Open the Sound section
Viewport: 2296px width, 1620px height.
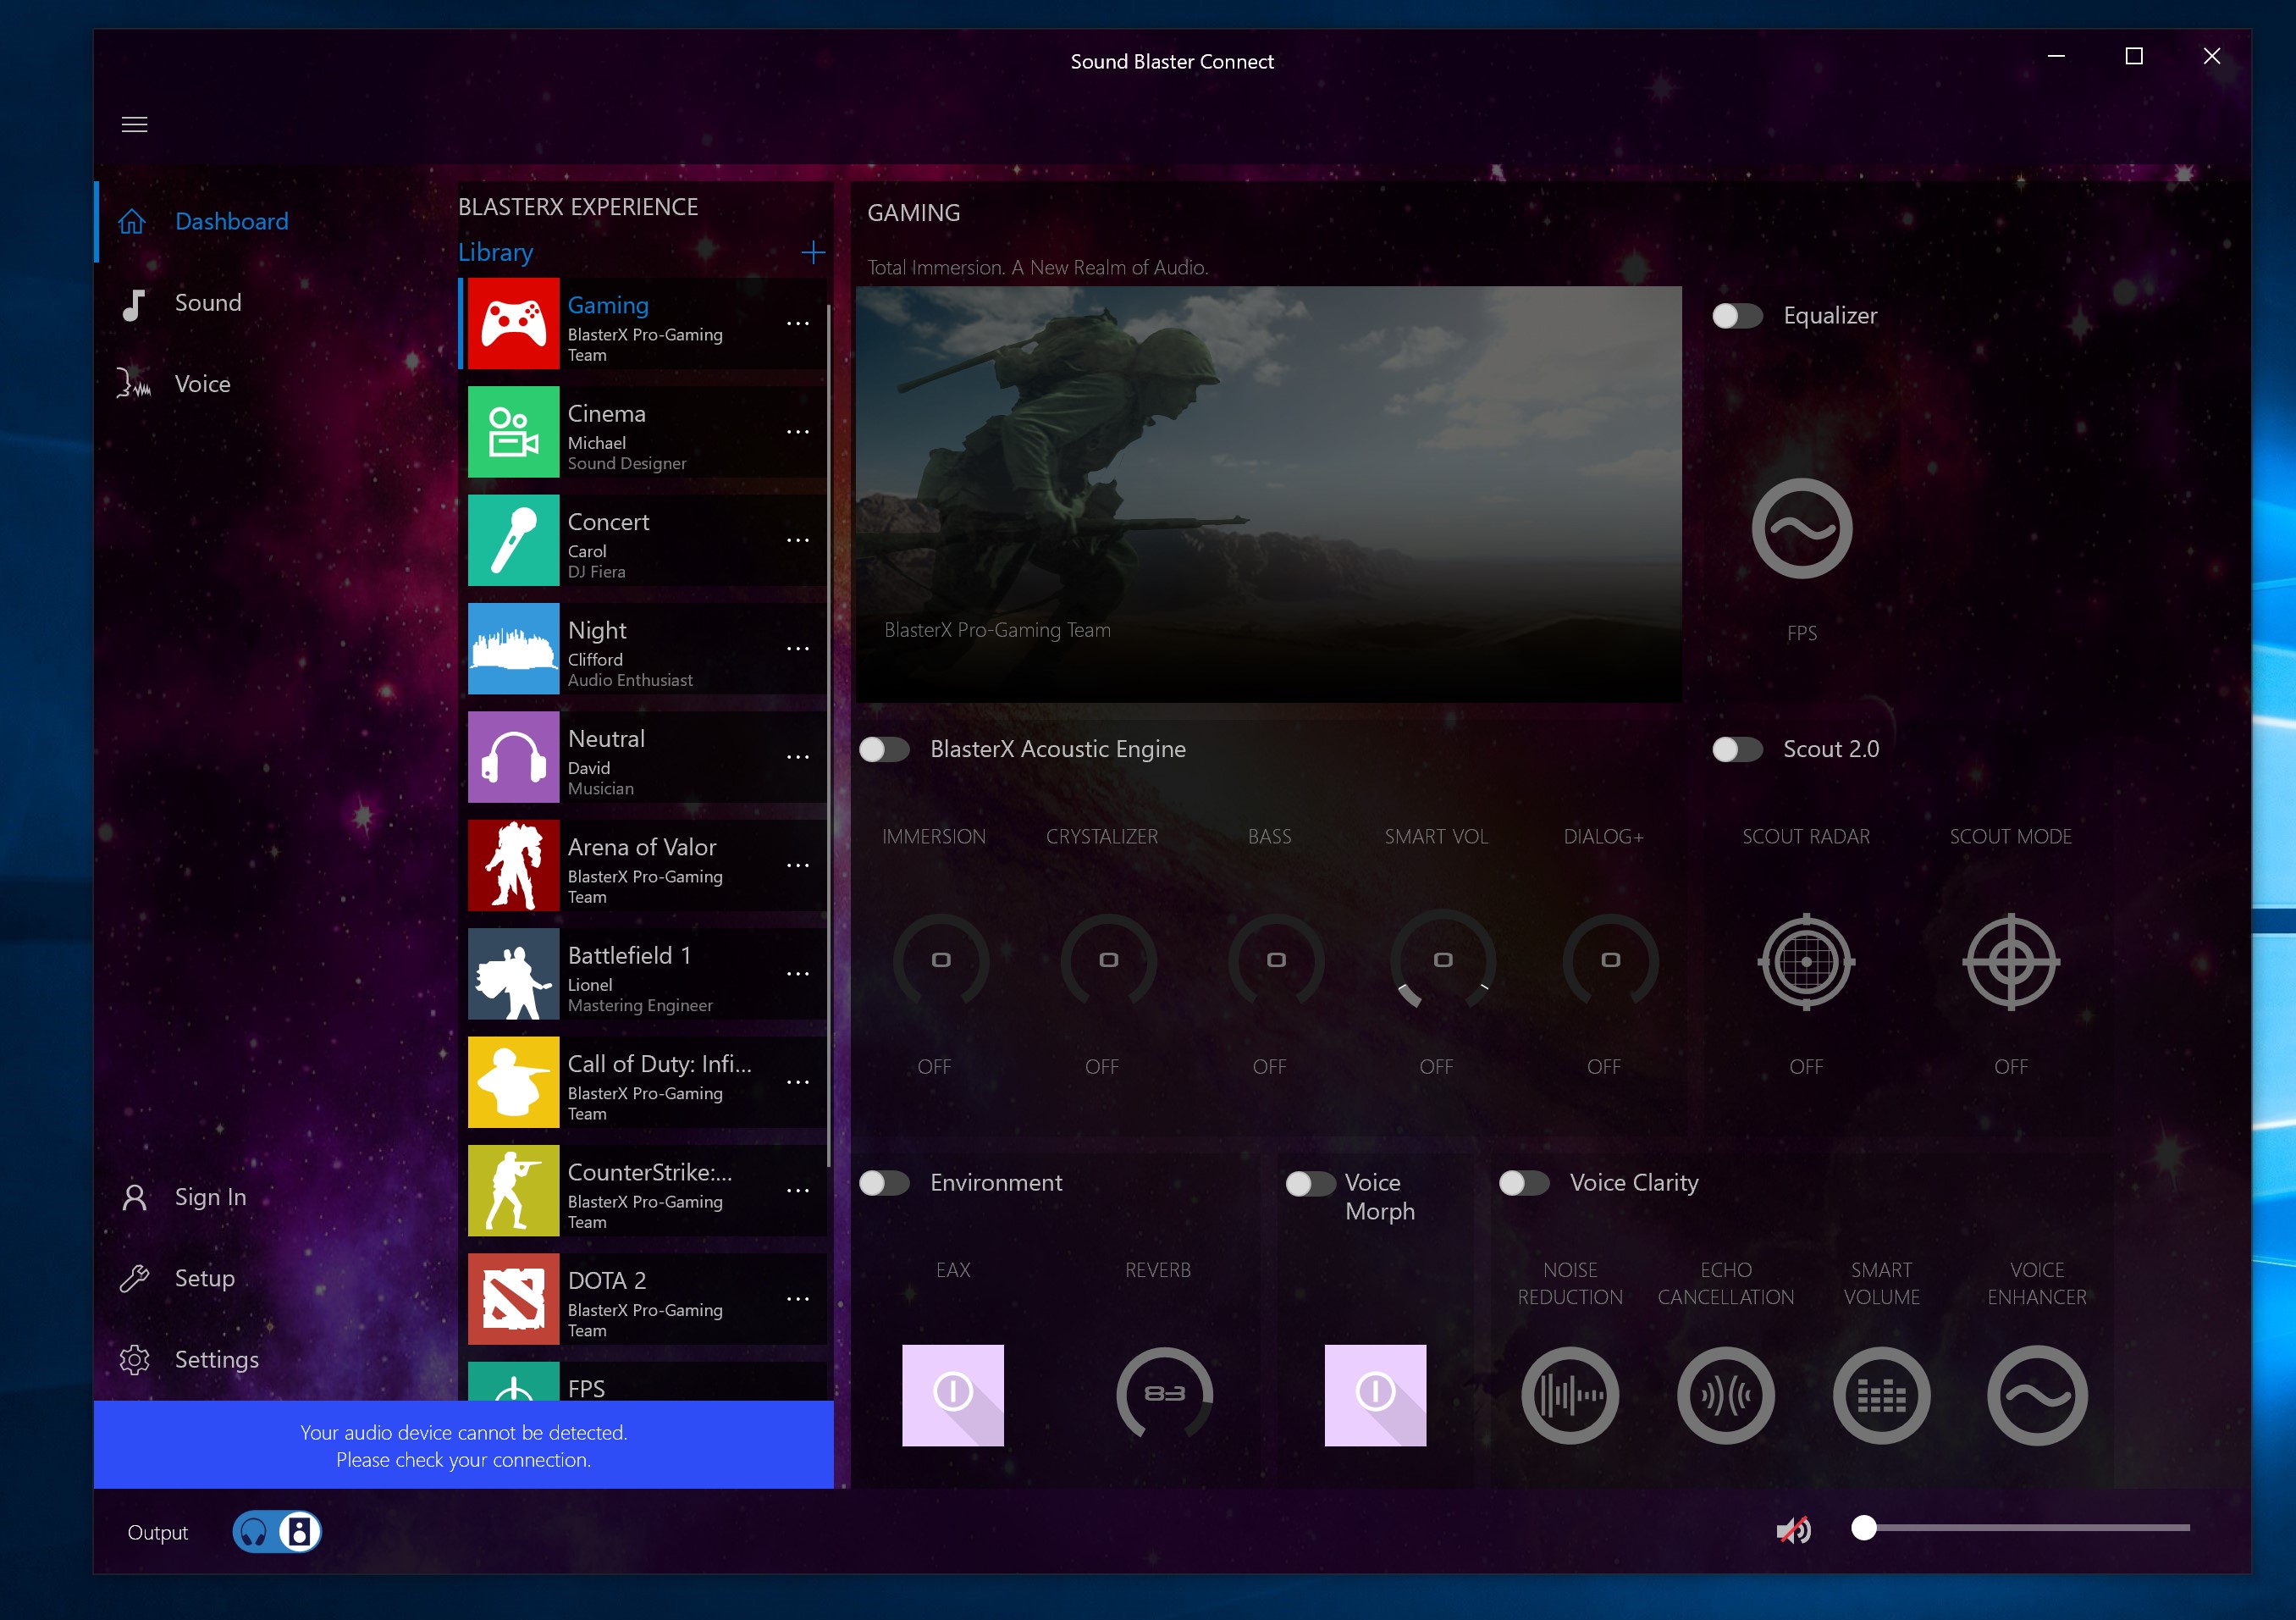tap(208, 302)
